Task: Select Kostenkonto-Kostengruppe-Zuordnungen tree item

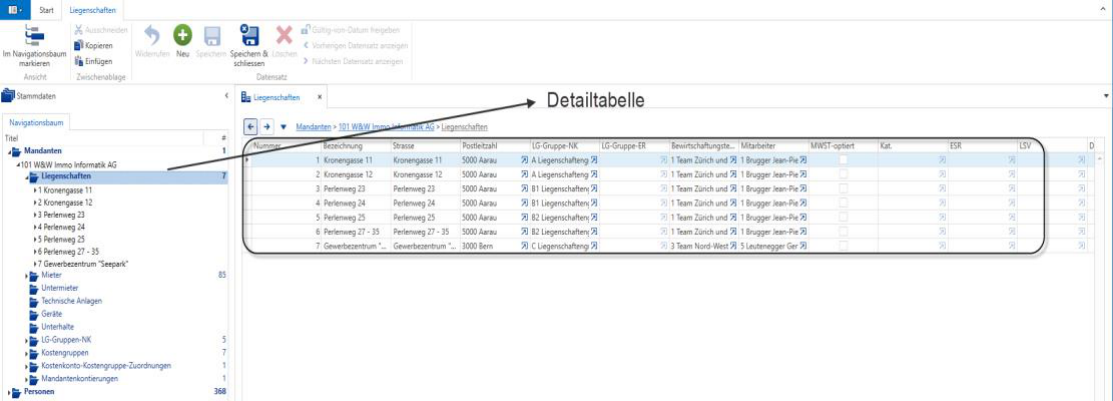Action: [104, 366]
